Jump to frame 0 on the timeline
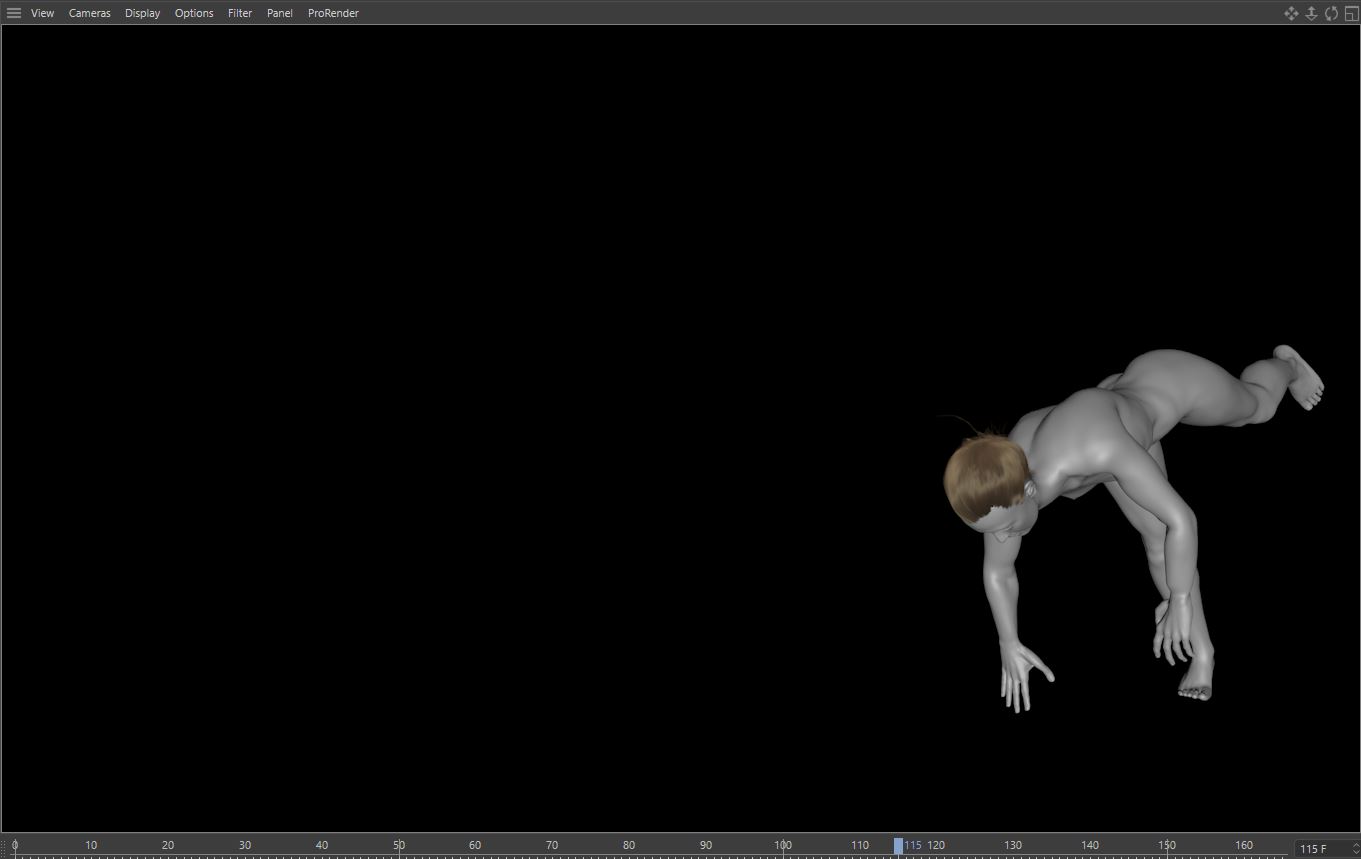Viewport: 1361px width, 859px height. (14, 846)
